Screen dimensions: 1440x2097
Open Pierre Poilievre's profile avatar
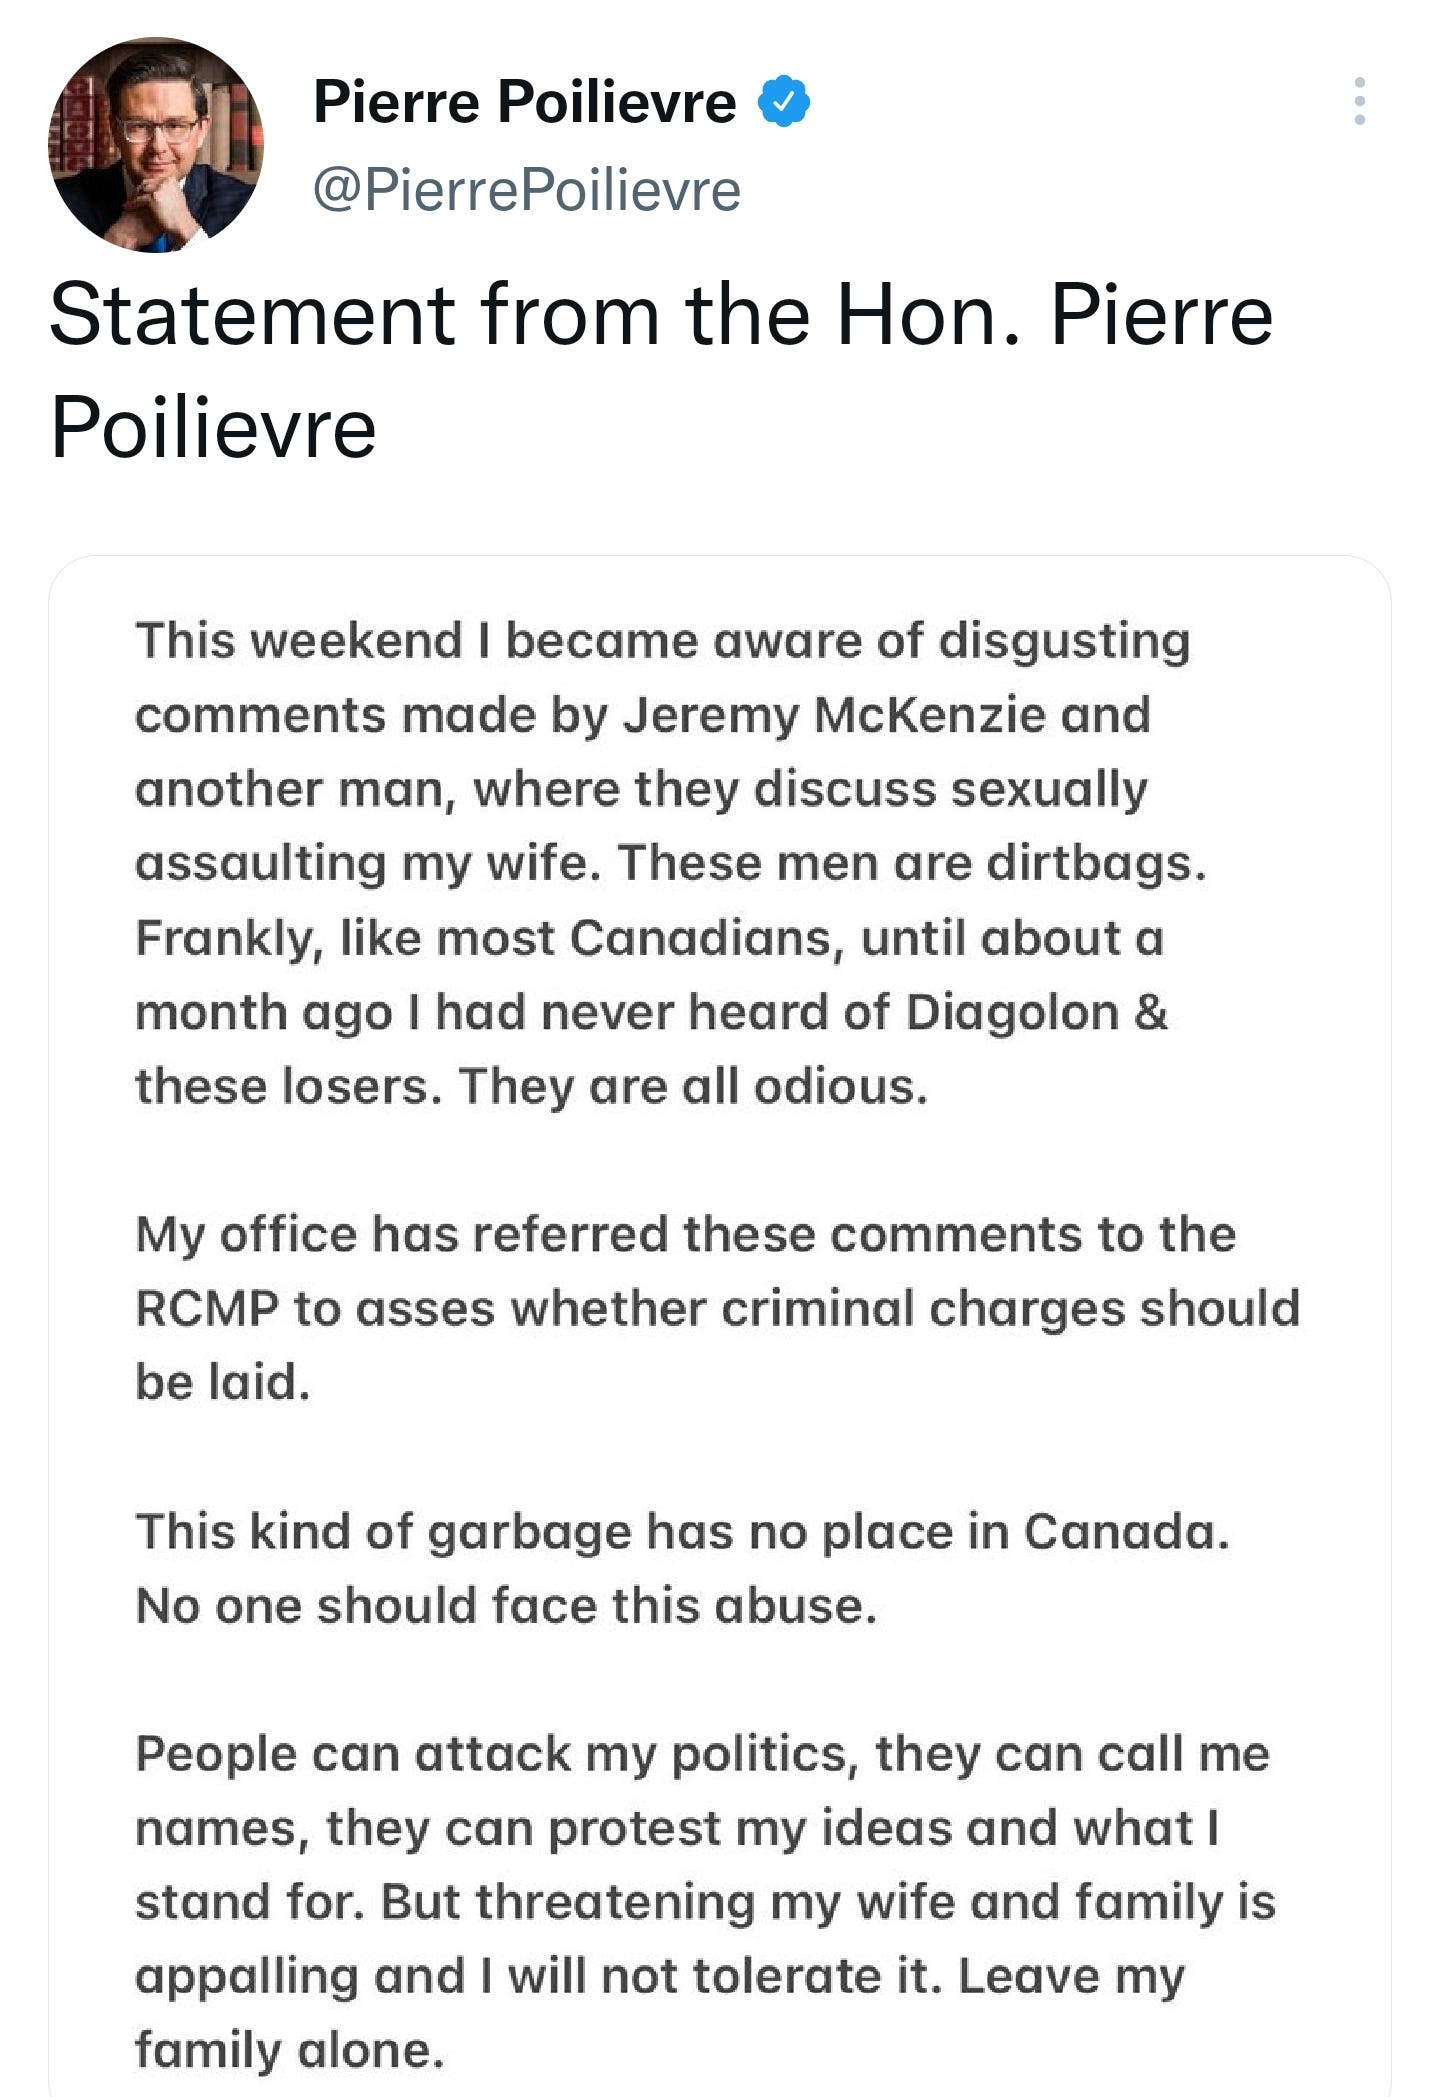156,145
